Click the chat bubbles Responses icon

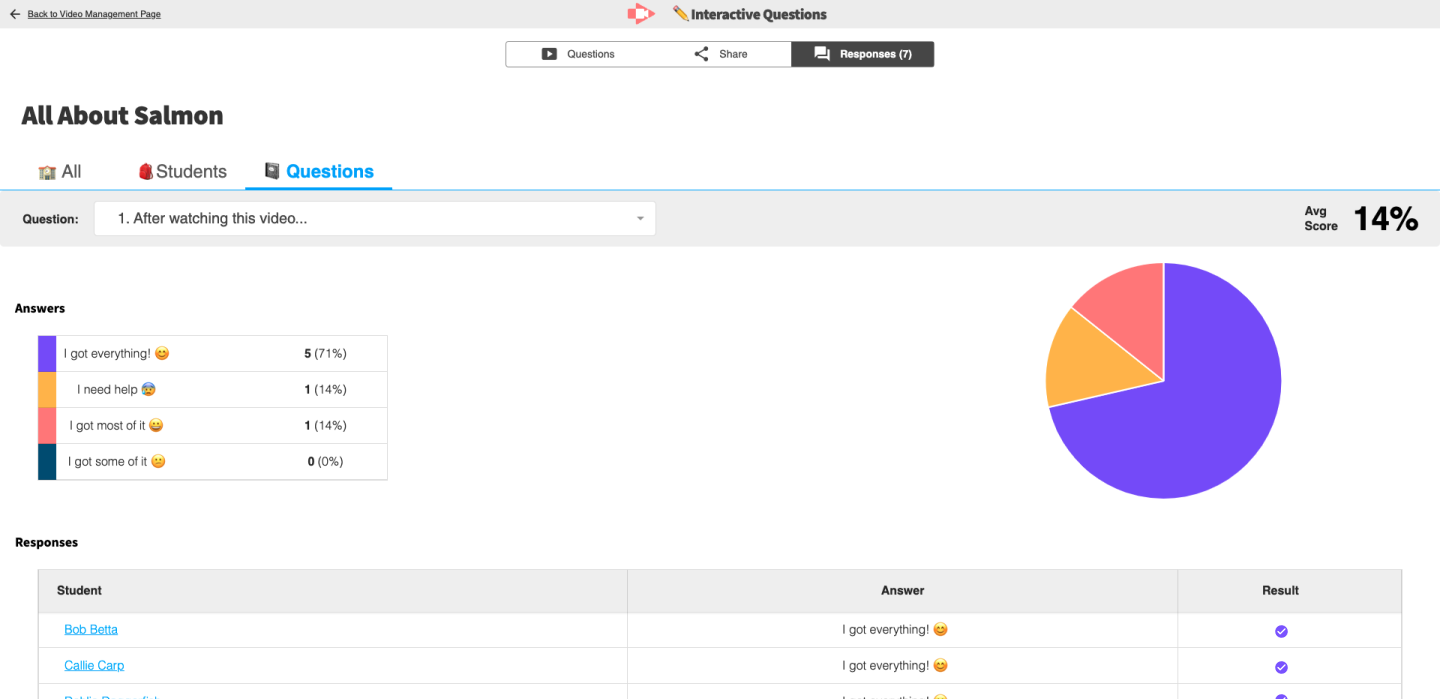[x=822, y=54]
